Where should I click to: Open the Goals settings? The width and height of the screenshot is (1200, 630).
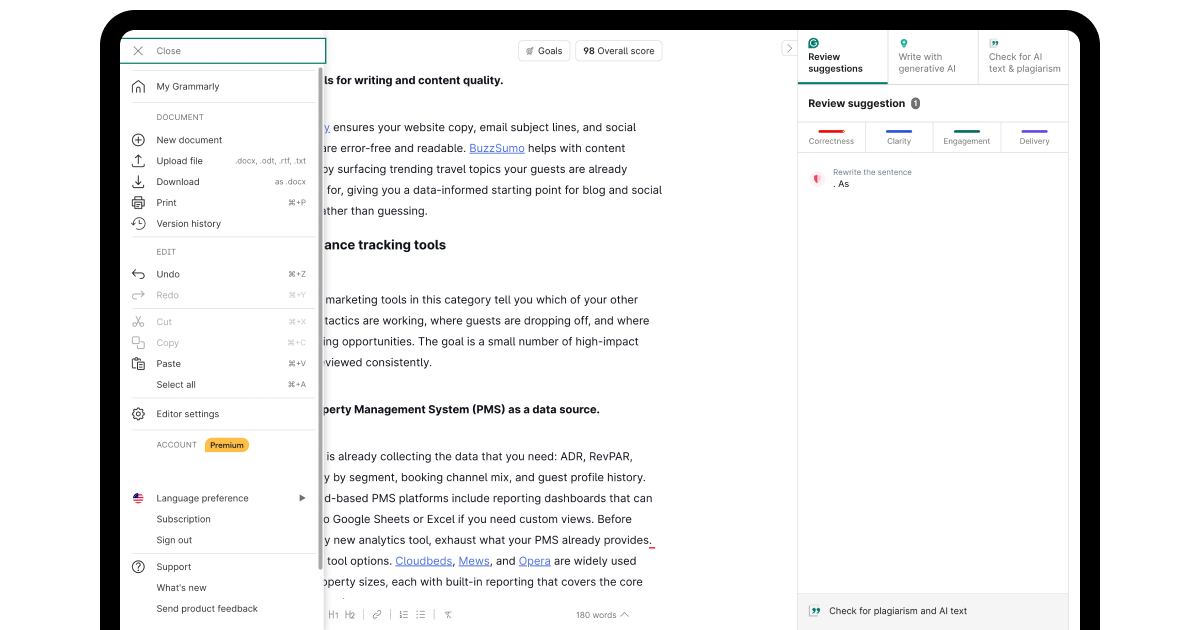pos(543,50)
